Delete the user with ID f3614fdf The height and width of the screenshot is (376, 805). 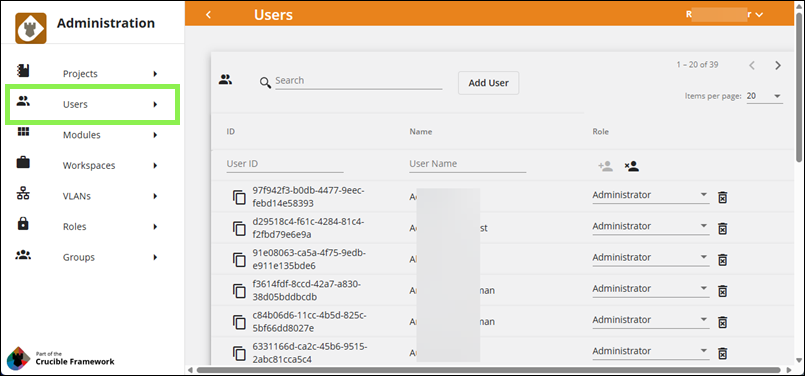[722, 291]
